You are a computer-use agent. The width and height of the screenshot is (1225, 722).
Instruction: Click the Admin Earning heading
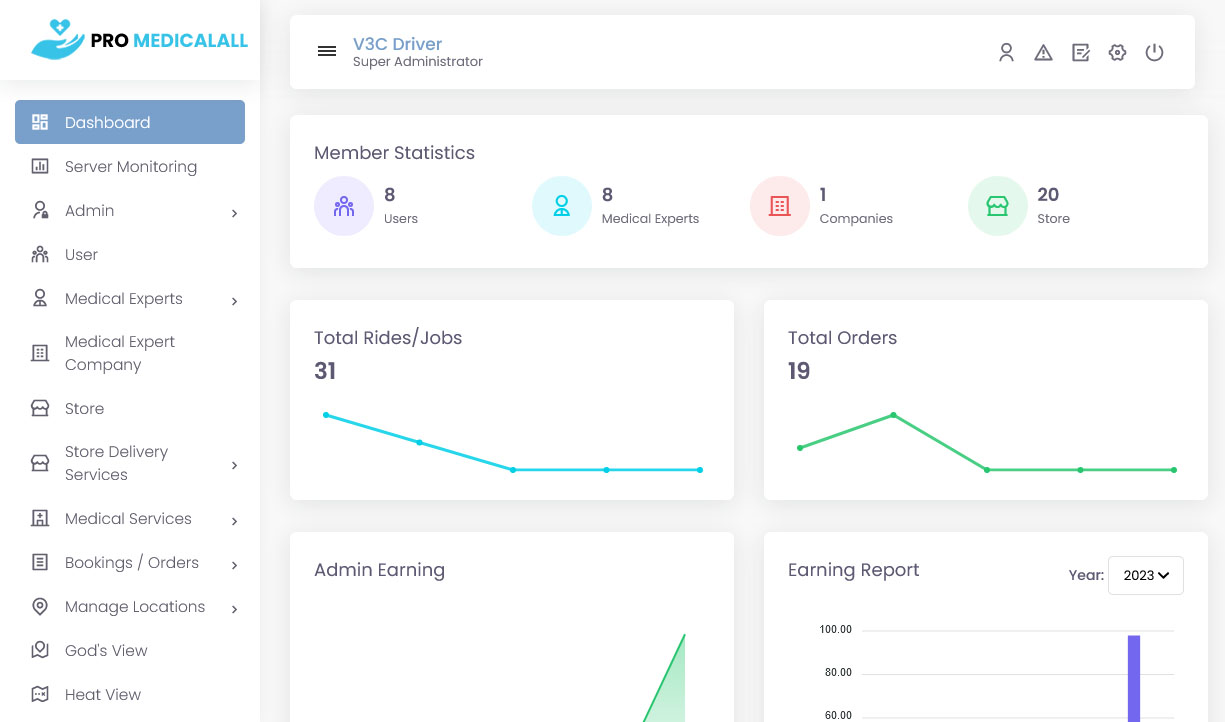pos(379,570)
